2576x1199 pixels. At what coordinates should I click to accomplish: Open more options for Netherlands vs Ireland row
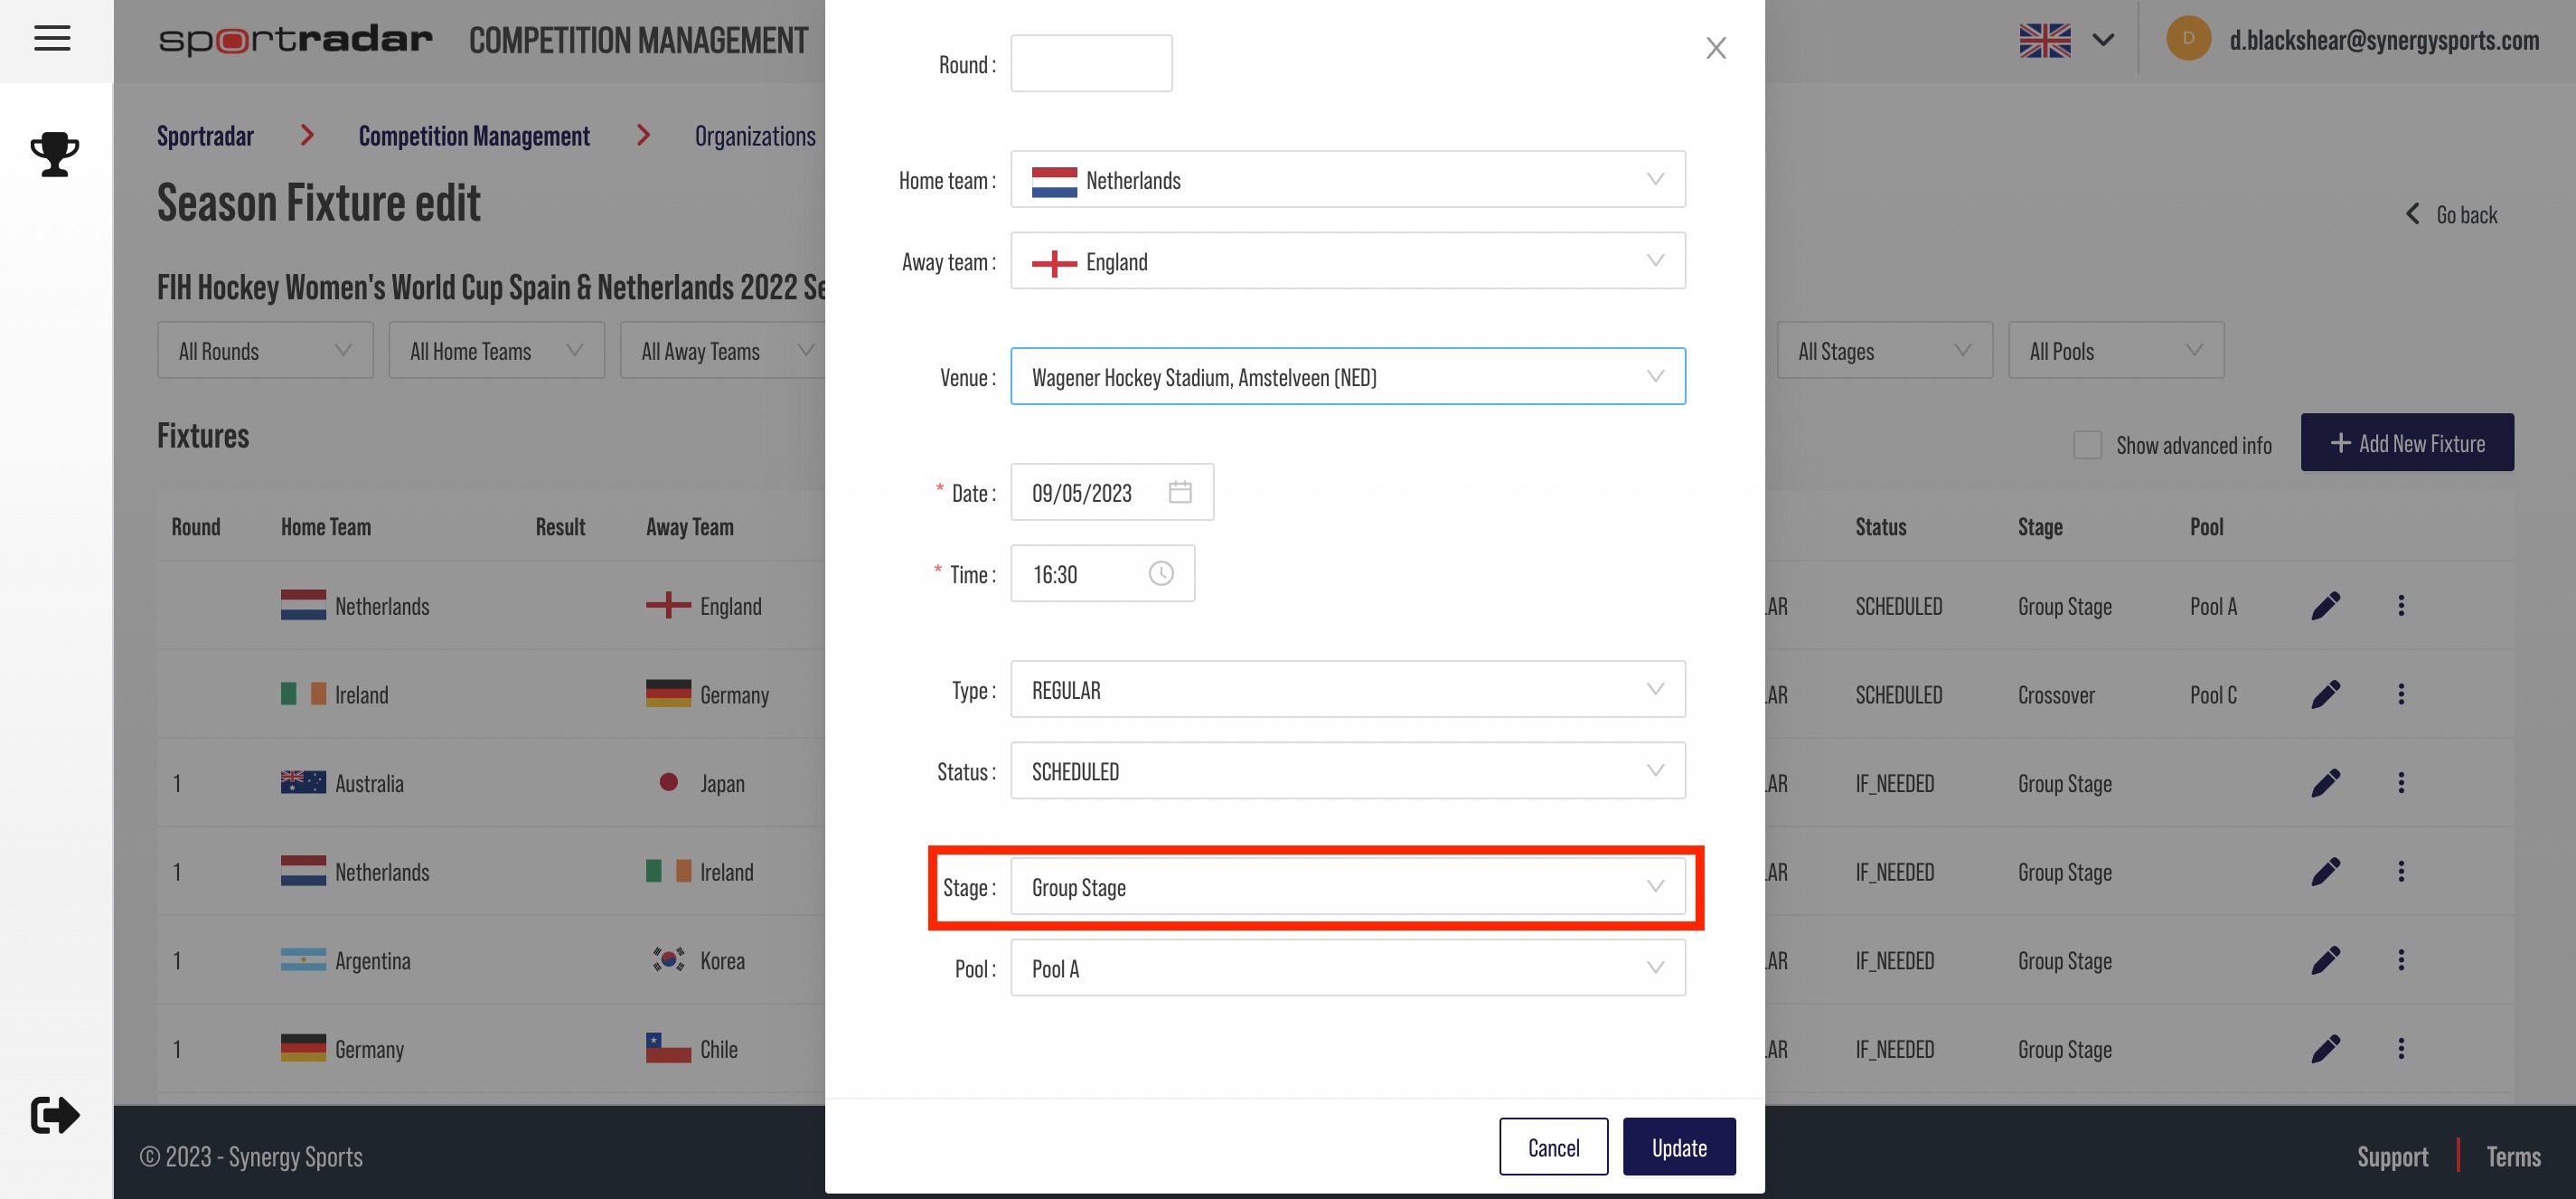point(2401,871)
